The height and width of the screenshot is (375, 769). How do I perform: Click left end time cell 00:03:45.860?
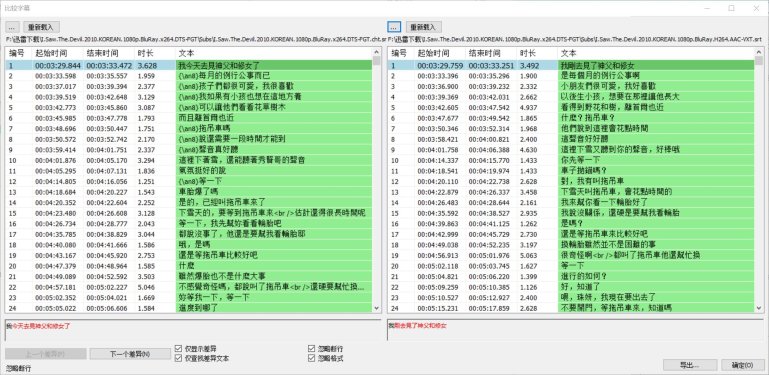coord(108,107)
